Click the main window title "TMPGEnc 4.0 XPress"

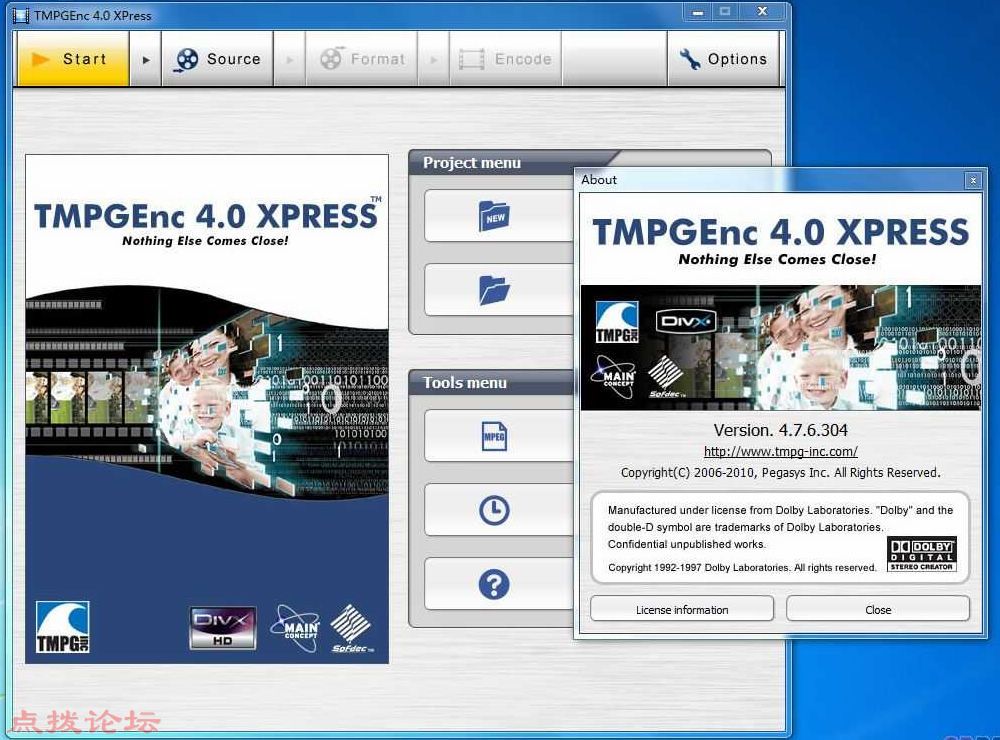coord(93,16)
